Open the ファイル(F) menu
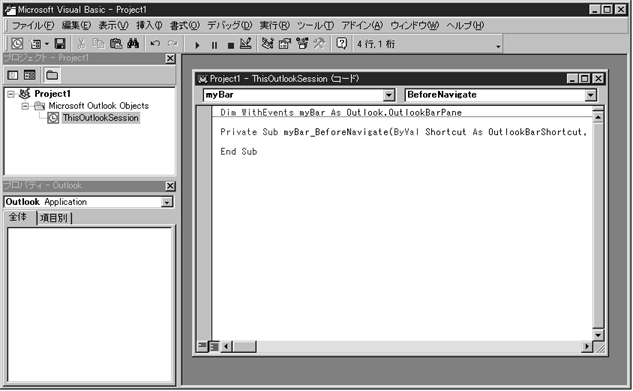 [x=32, y=25]
